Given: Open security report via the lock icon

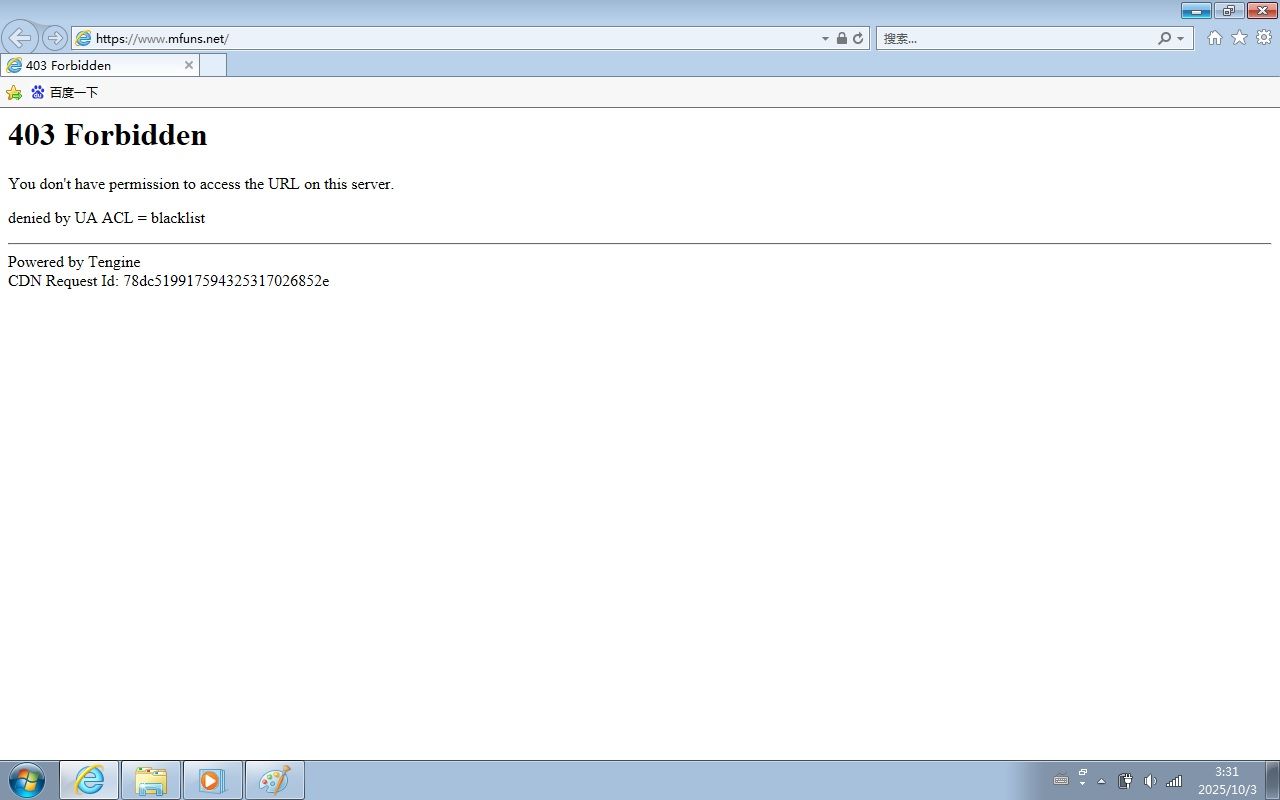Looking at the screenshot, I should click(x=841, y=38).
